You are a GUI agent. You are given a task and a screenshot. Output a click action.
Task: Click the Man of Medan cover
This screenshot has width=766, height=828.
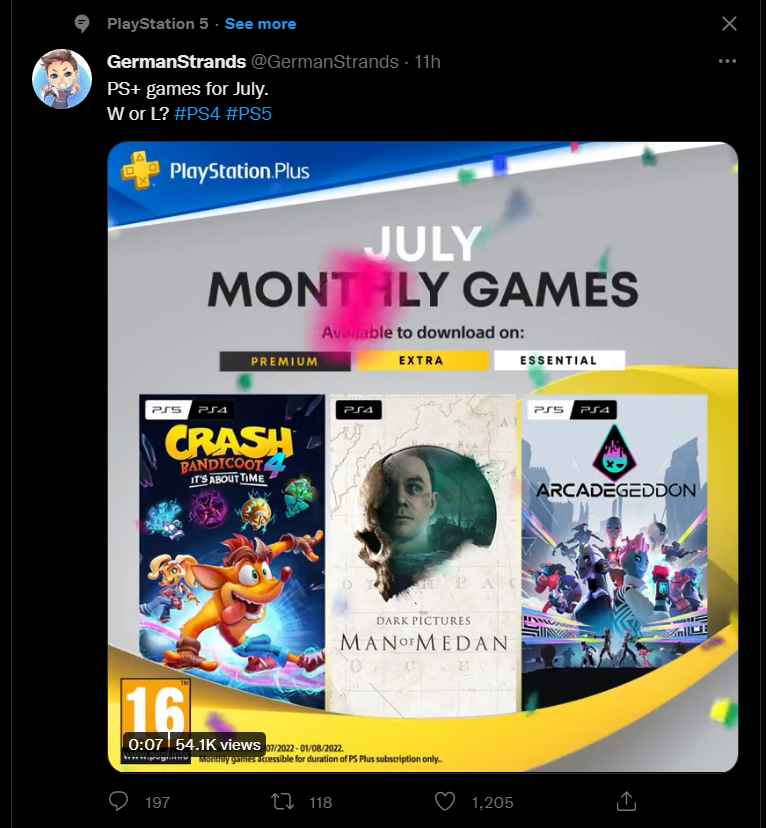tap(423, 554)
